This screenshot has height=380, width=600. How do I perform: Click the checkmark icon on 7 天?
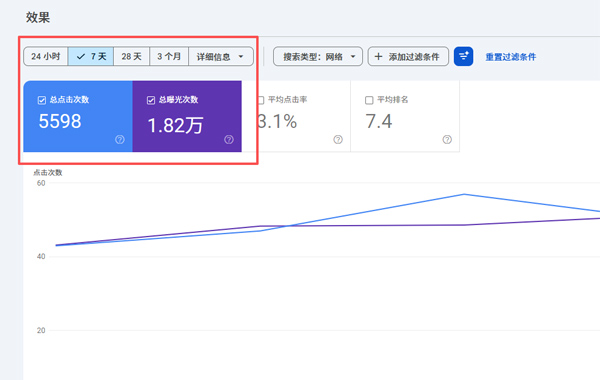(x=81, y=57)
